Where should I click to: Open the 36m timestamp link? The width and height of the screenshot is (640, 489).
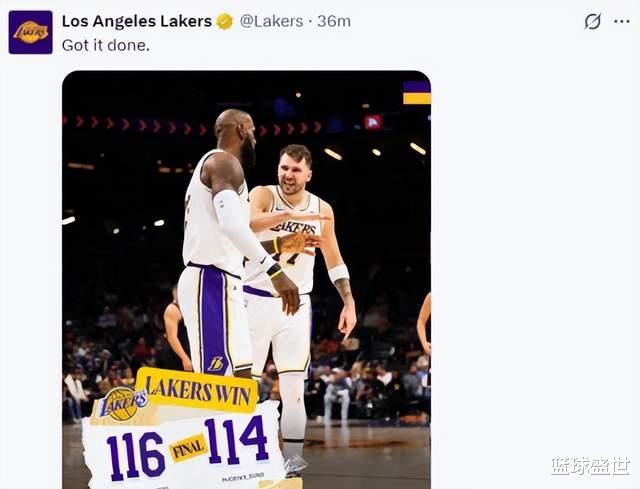[334, 21]
